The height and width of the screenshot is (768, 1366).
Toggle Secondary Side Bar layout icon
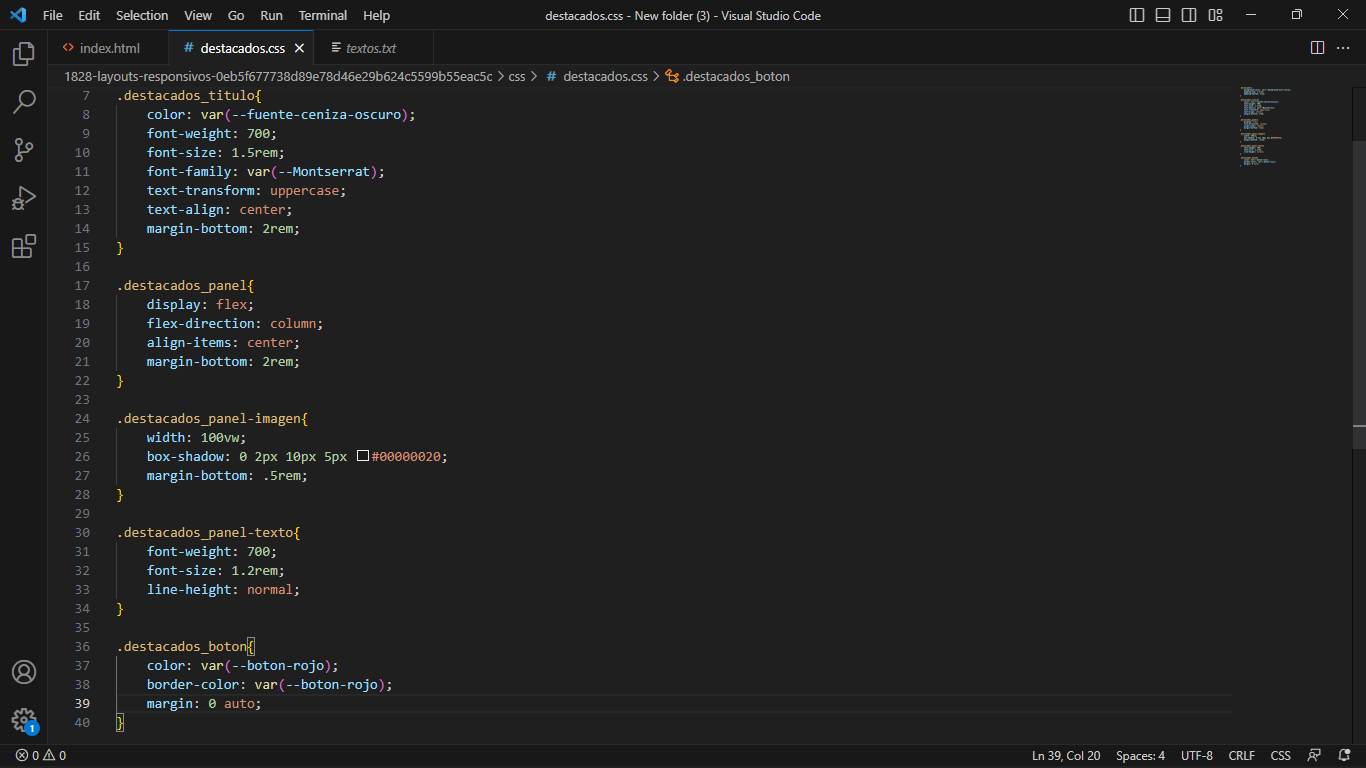(1189, 15)
